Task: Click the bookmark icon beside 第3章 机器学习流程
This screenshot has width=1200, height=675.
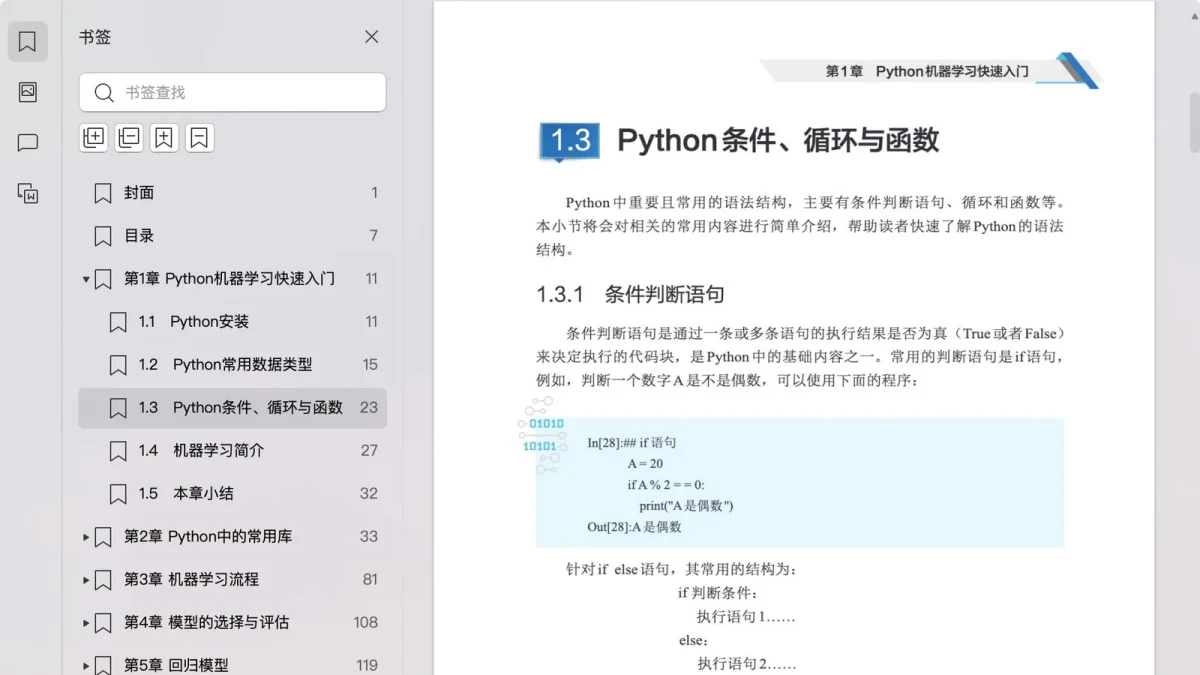Action: [103, 580]
